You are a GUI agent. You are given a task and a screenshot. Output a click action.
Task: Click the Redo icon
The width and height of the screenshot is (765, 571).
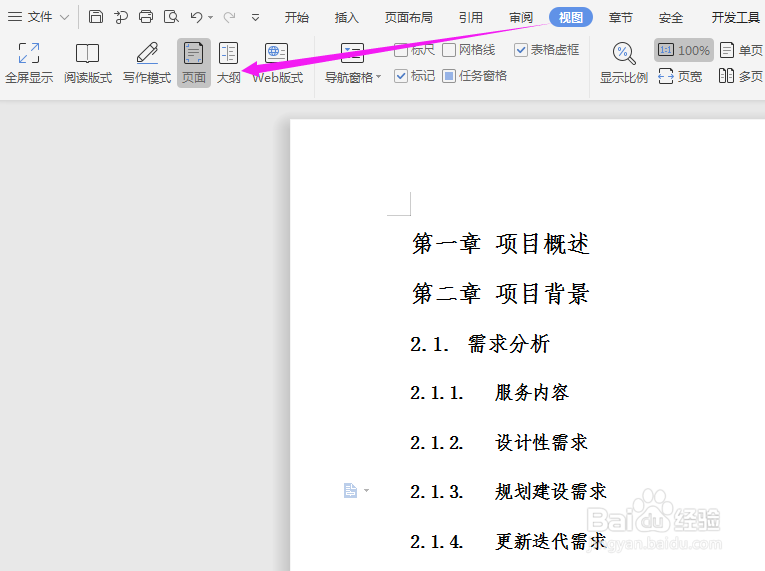[x=229, y=18]
